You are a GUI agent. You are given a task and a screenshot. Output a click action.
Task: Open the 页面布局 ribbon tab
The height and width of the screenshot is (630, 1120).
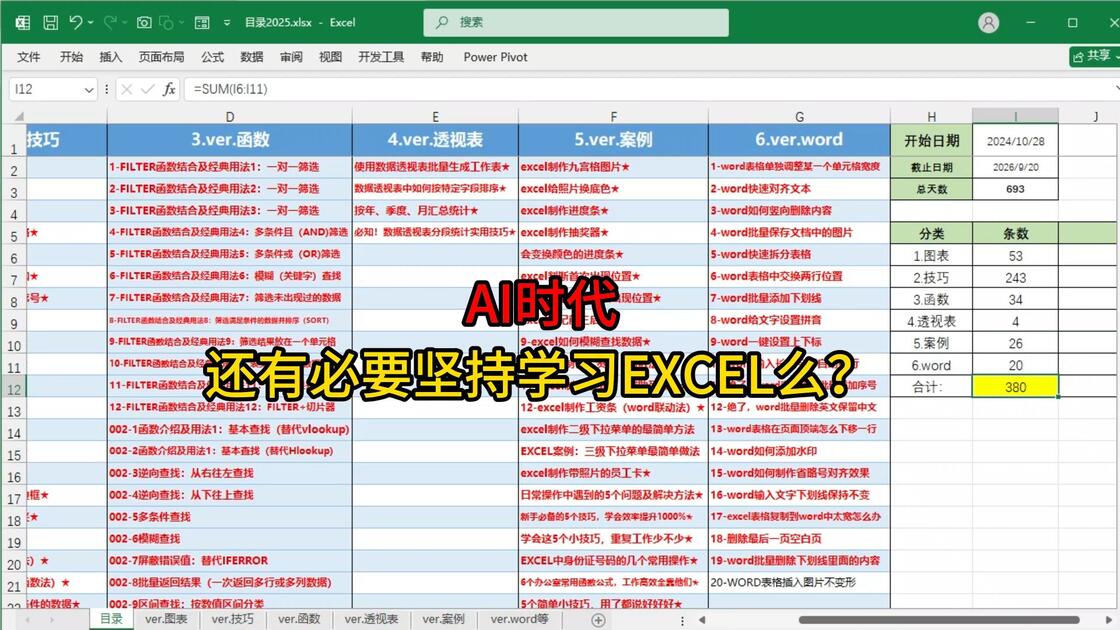[x=161, y=57]
